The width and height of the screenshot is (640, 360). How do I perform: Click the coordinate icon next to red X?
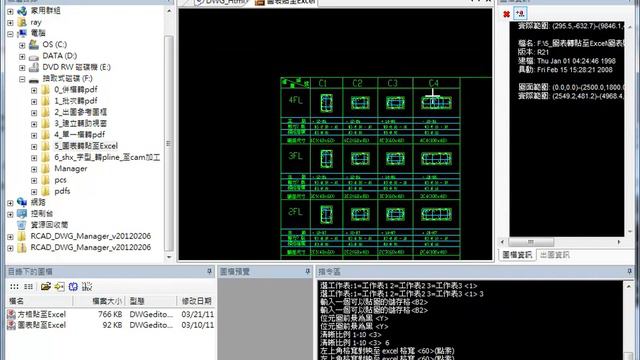[520, 13]
